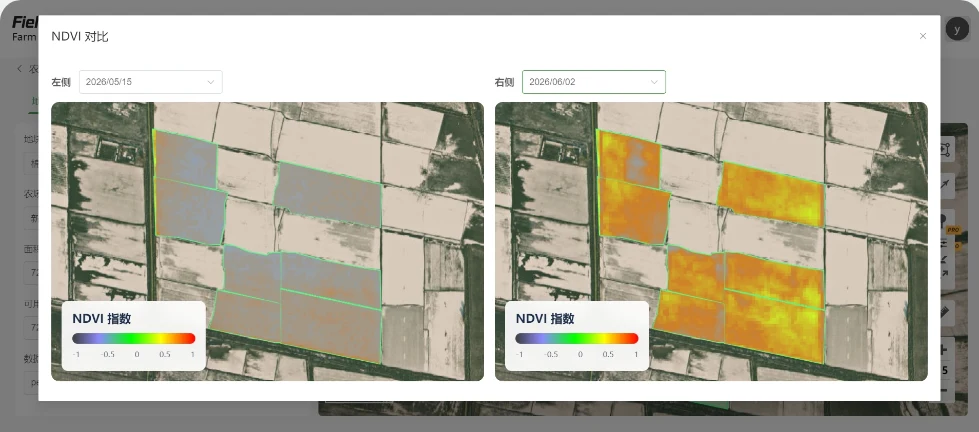
Task: Click the '右侧' label
Action: coord(504,82)
